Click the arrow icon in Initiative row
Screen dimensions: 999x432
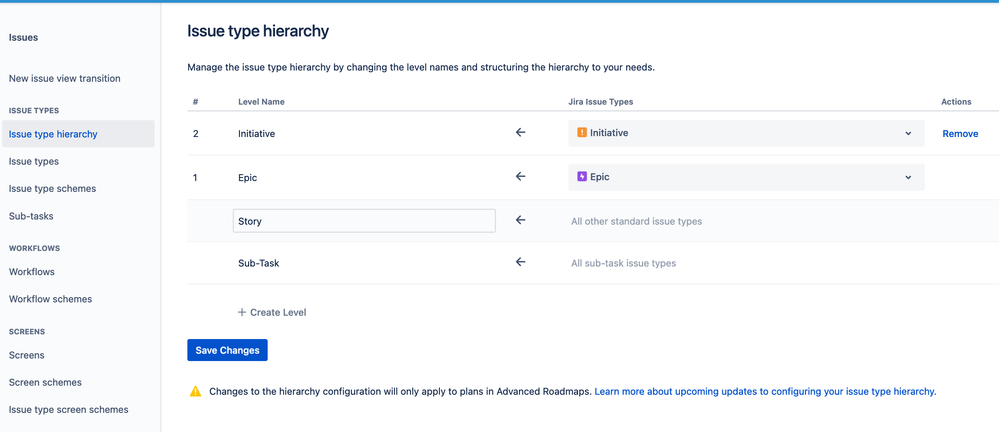[x=521, y=133]
